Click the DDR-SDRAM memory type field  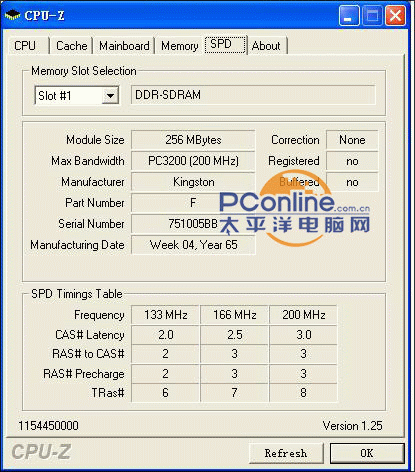click(253, 95)
